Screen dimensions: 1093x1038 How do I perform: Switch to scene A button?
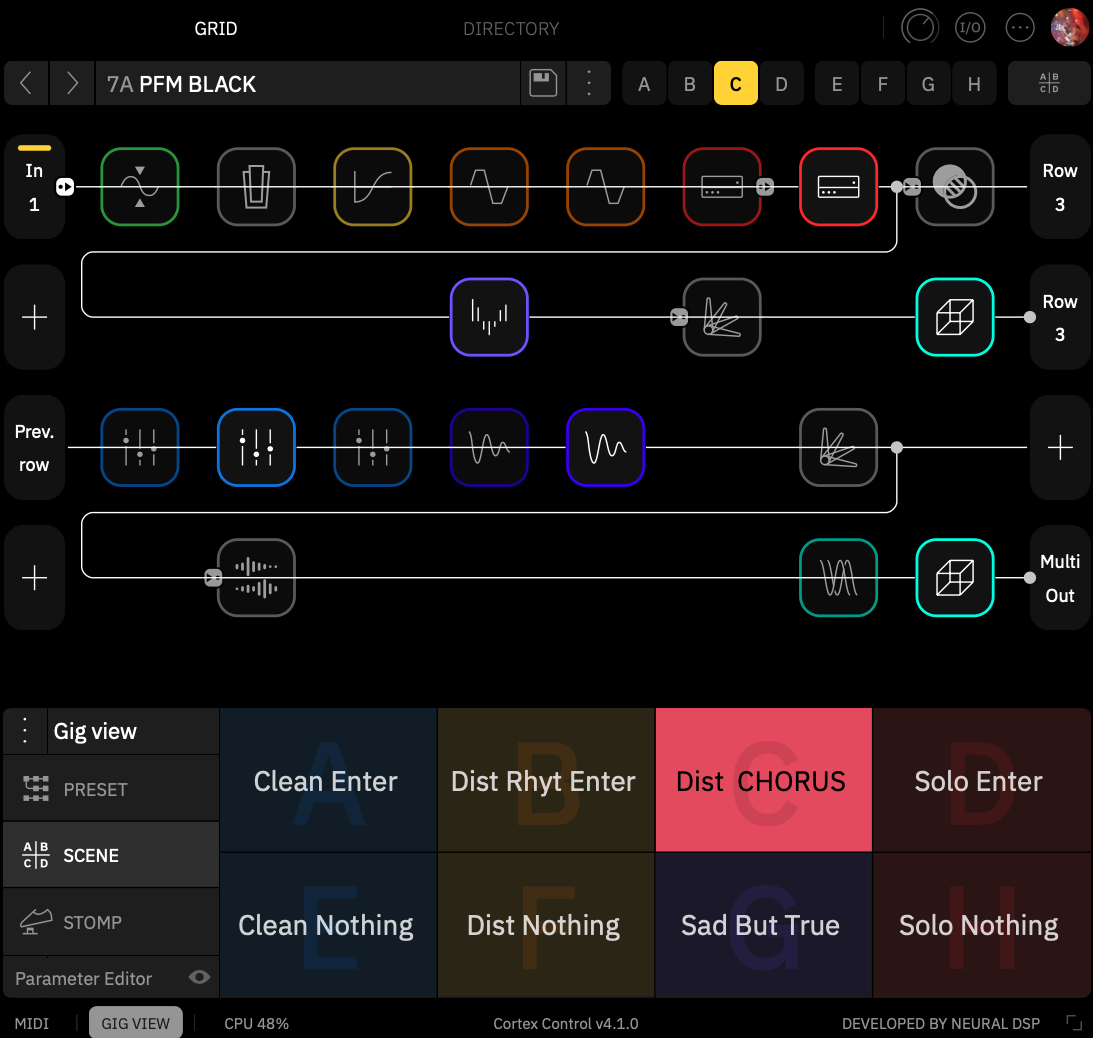(x=644, y=84)
